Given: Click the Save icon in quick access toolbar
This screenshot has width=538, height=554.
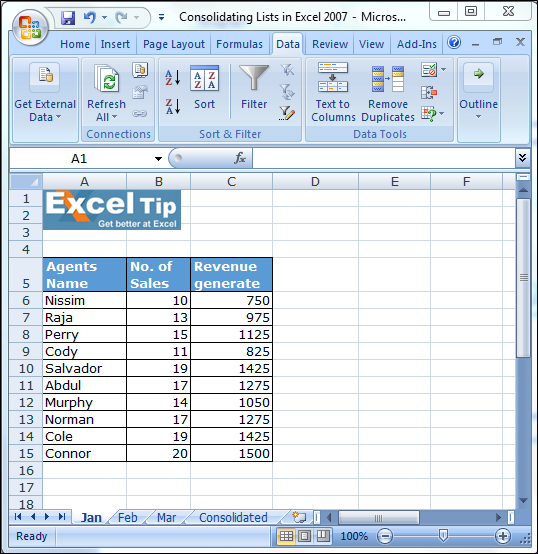Looking at the screenshot, I should click(68, 17).
